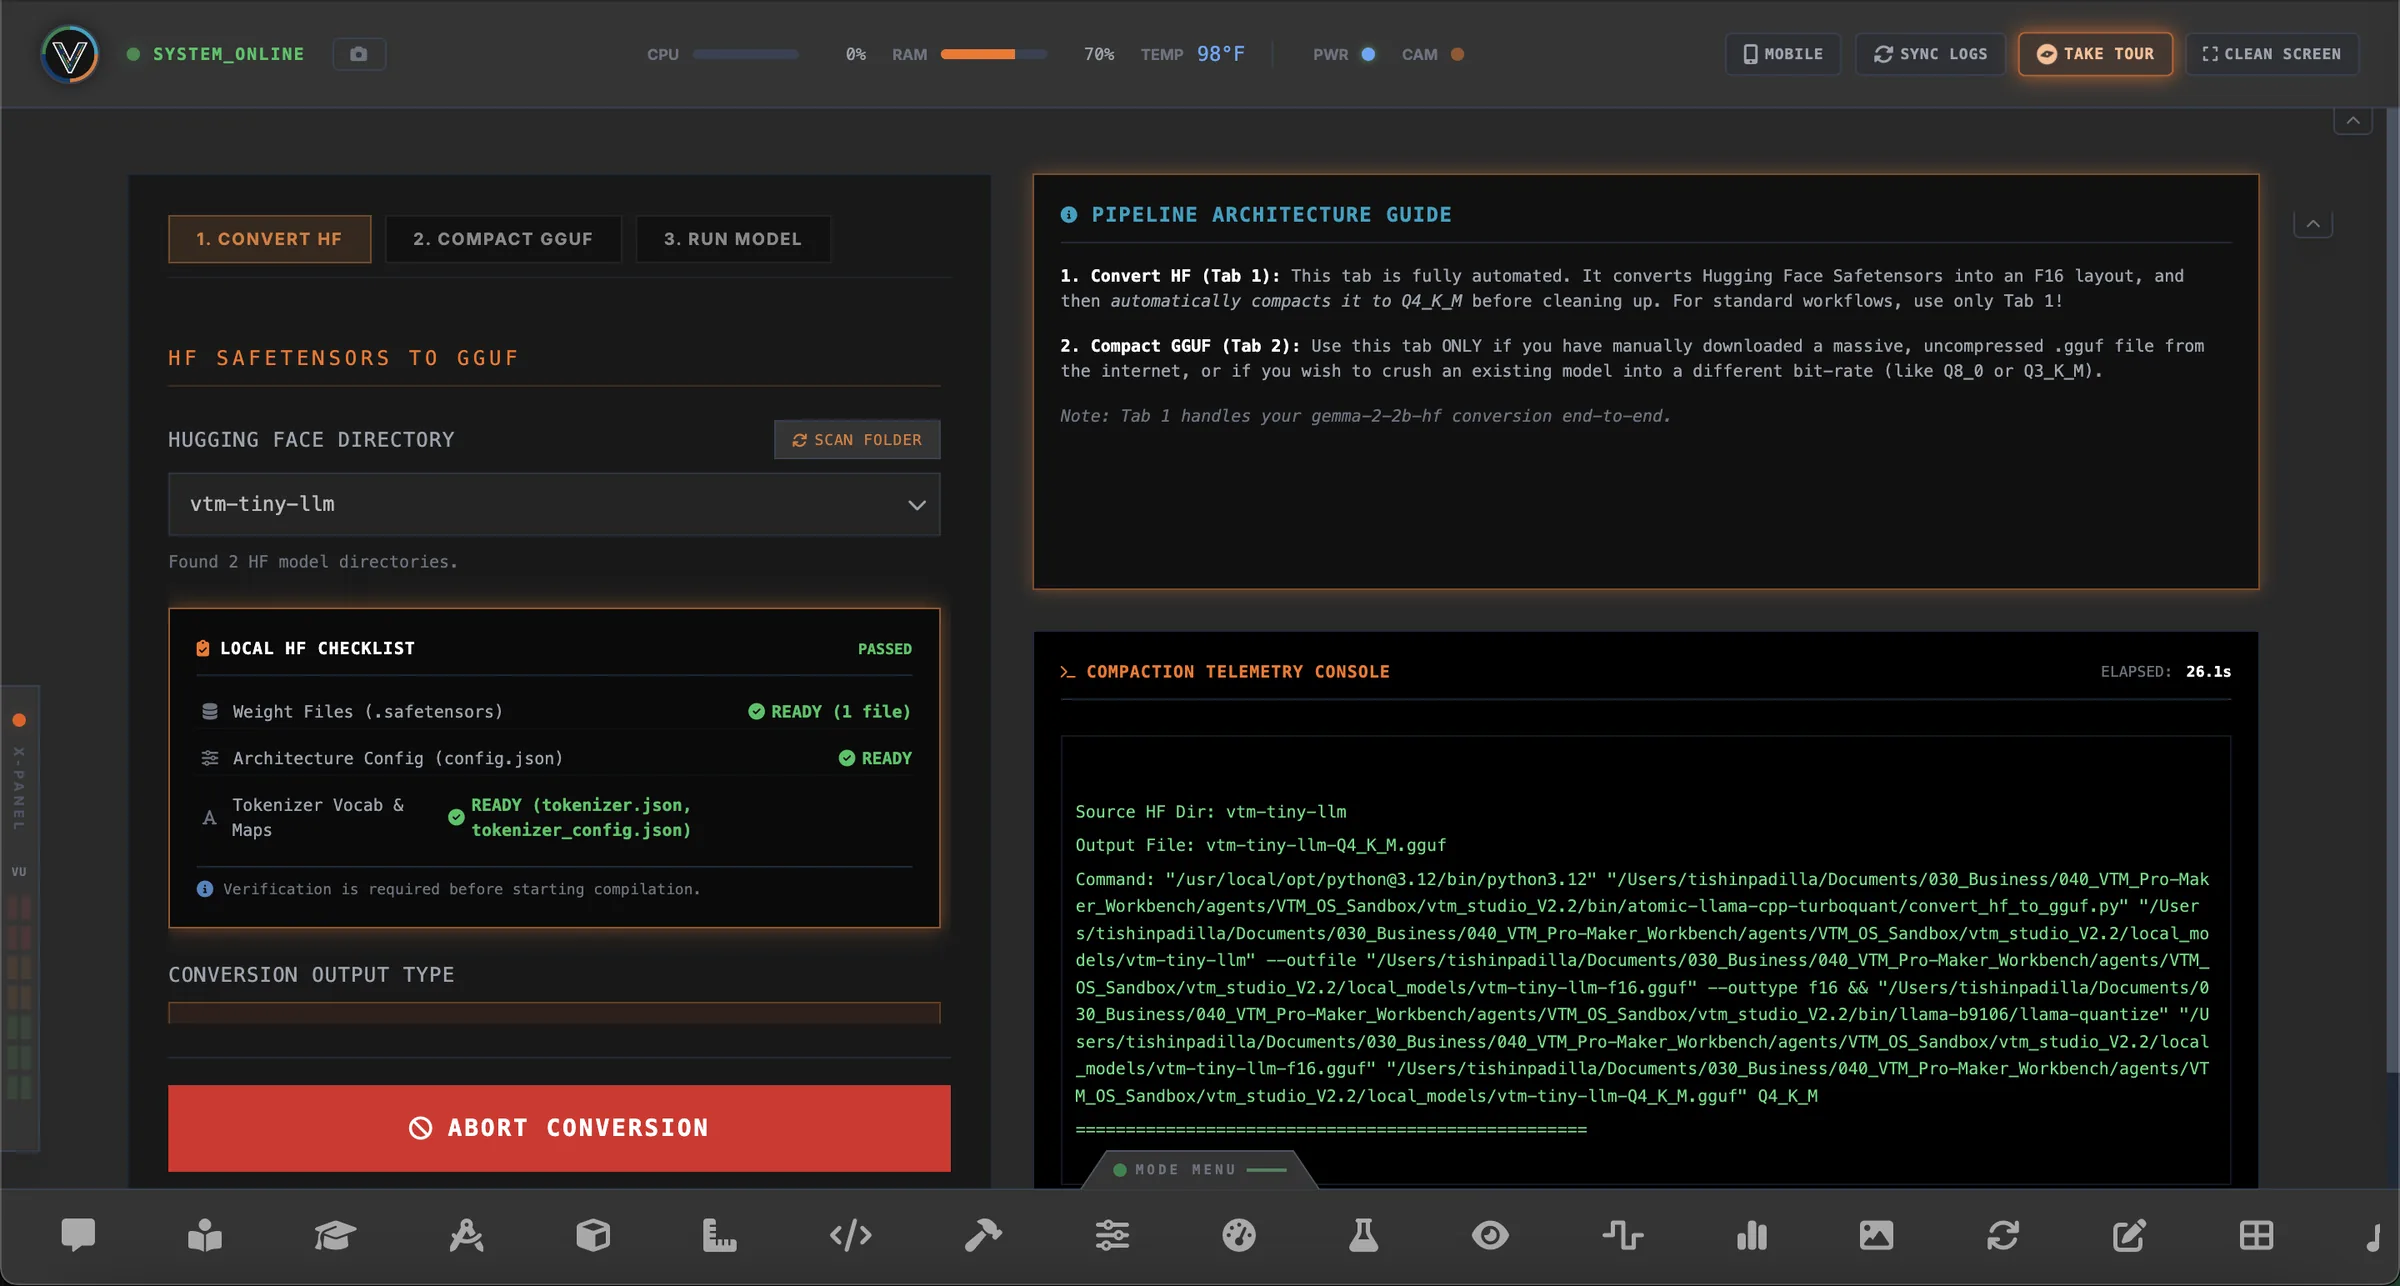The width and height of the screenshot is (2400, 1286).
Task: Open the ruler mode icon
Action: pos(719,1235)
